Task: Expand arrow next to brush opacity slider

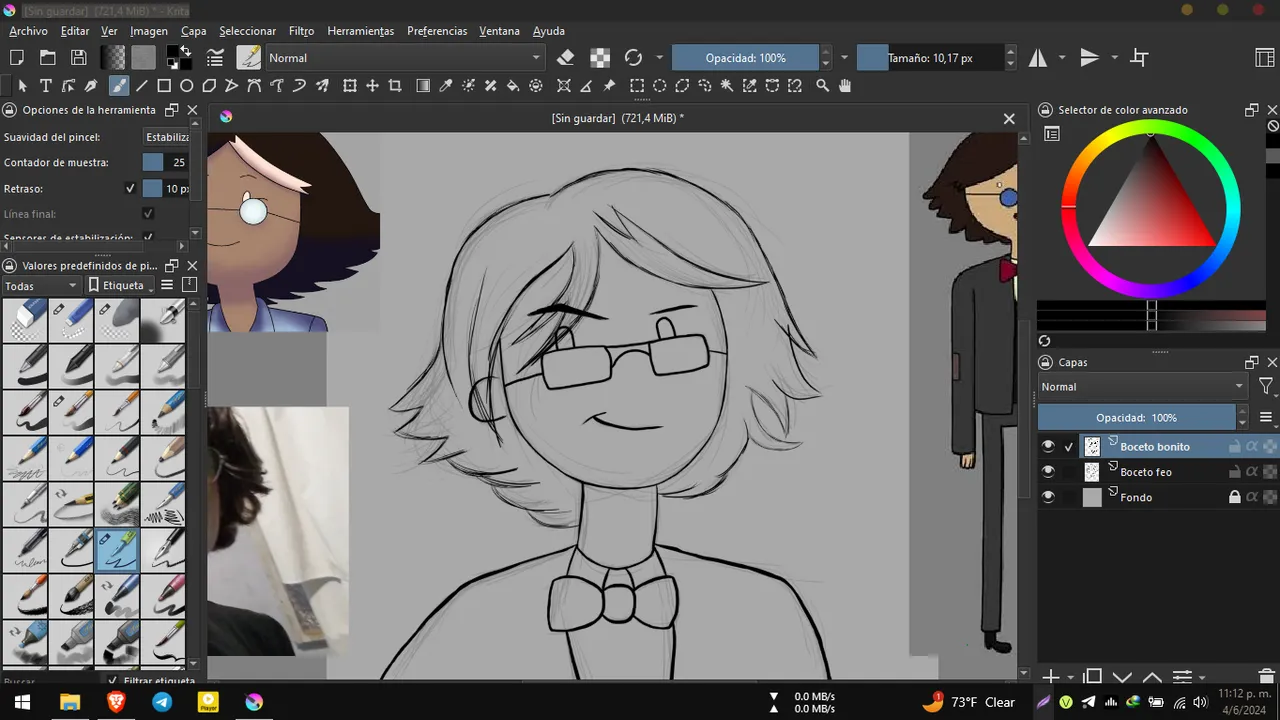Action: pyautogui.click(x=845, y=58)
